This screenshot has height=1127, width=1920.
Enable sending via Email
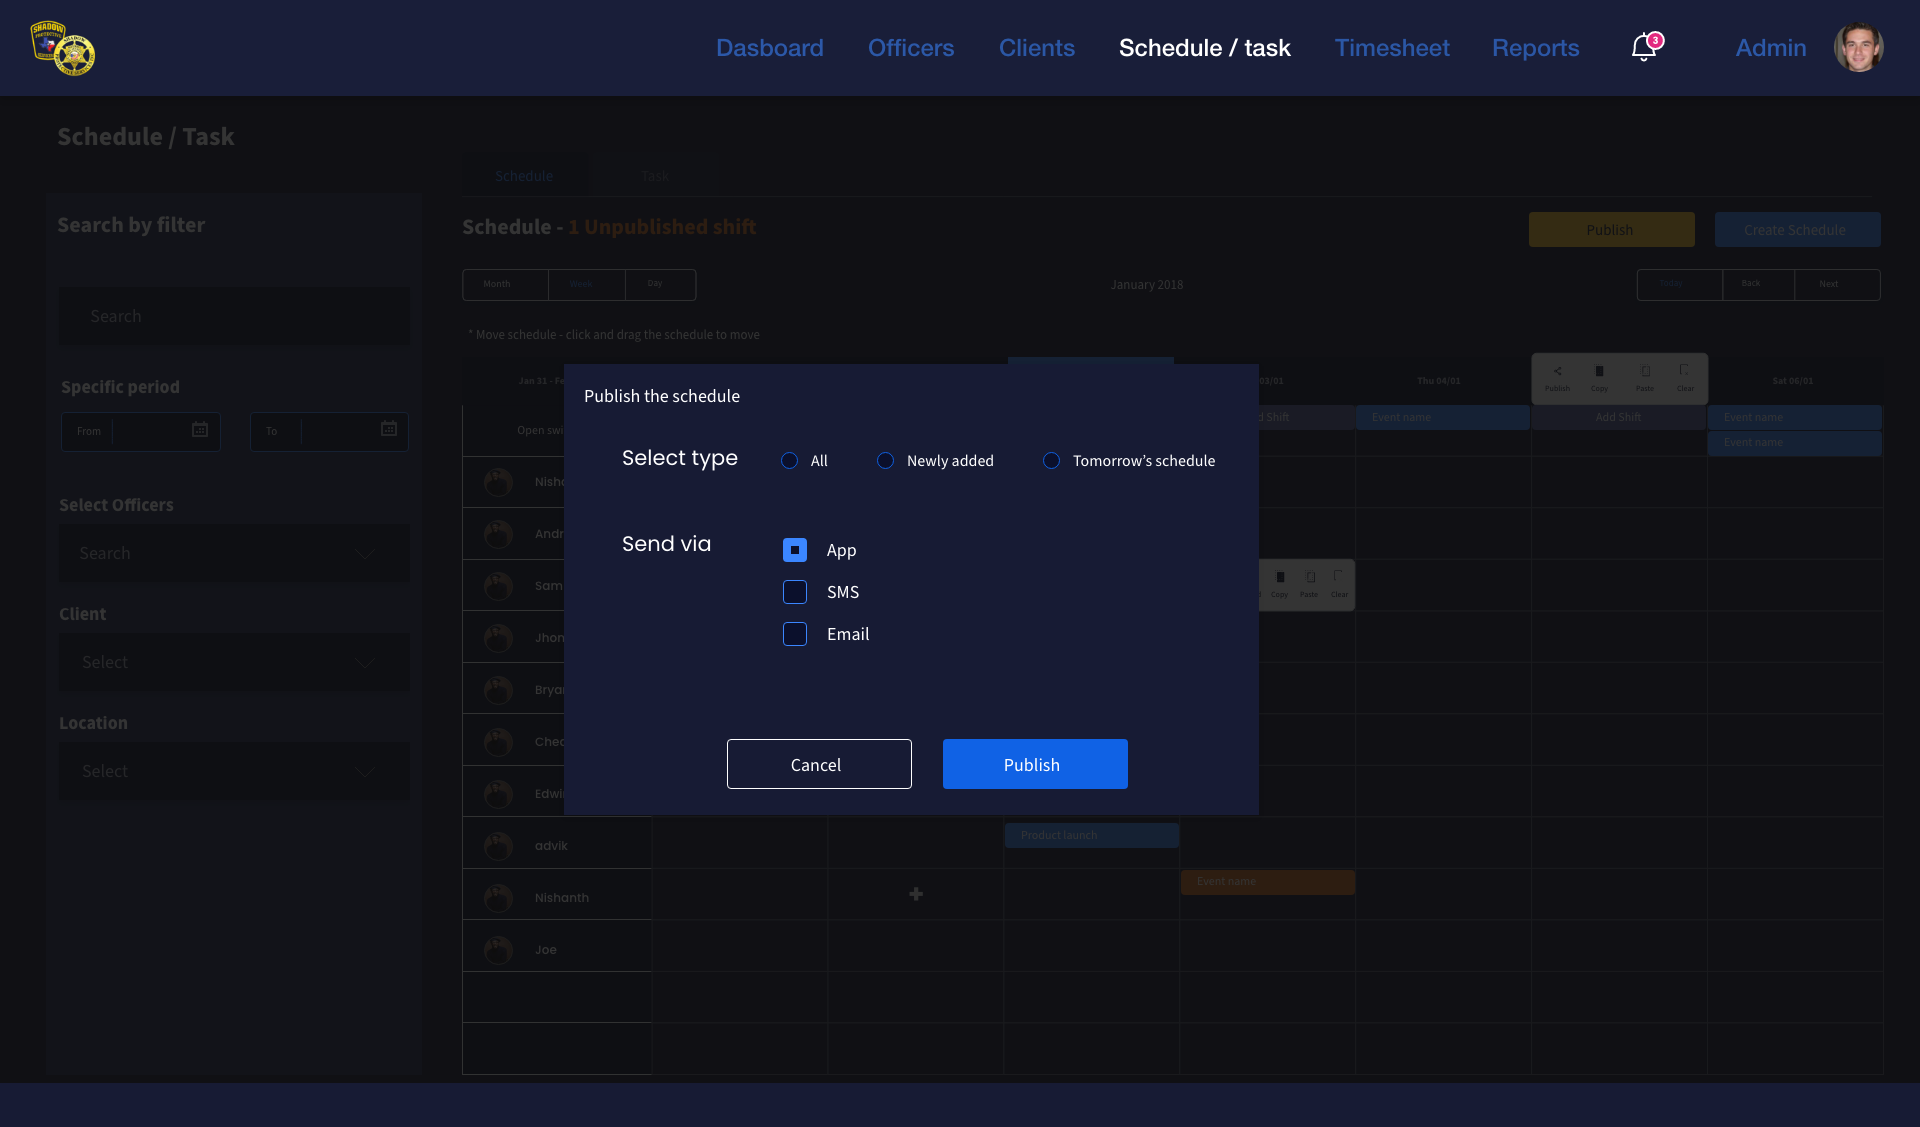click(795, 634)
